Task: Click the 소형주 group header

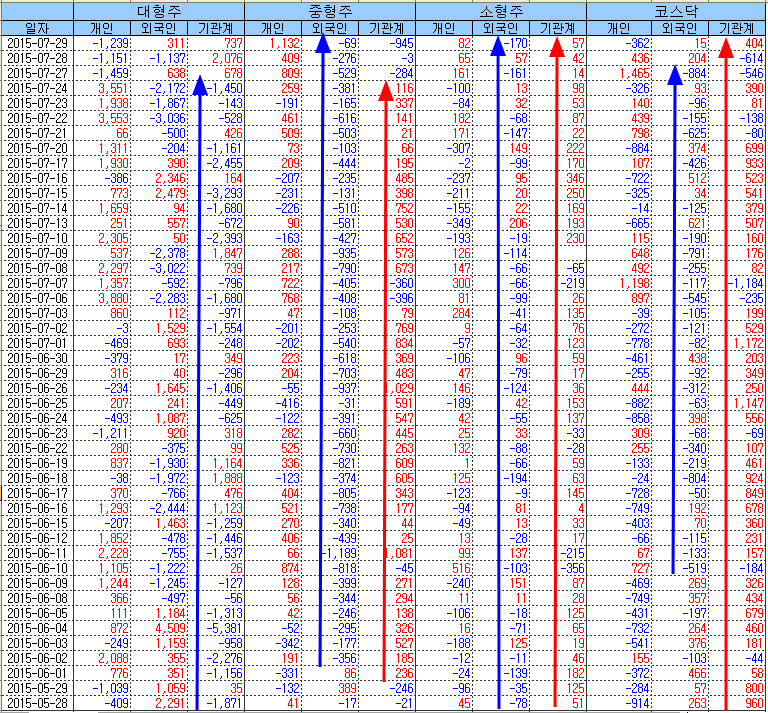Action: coord(500,12)
